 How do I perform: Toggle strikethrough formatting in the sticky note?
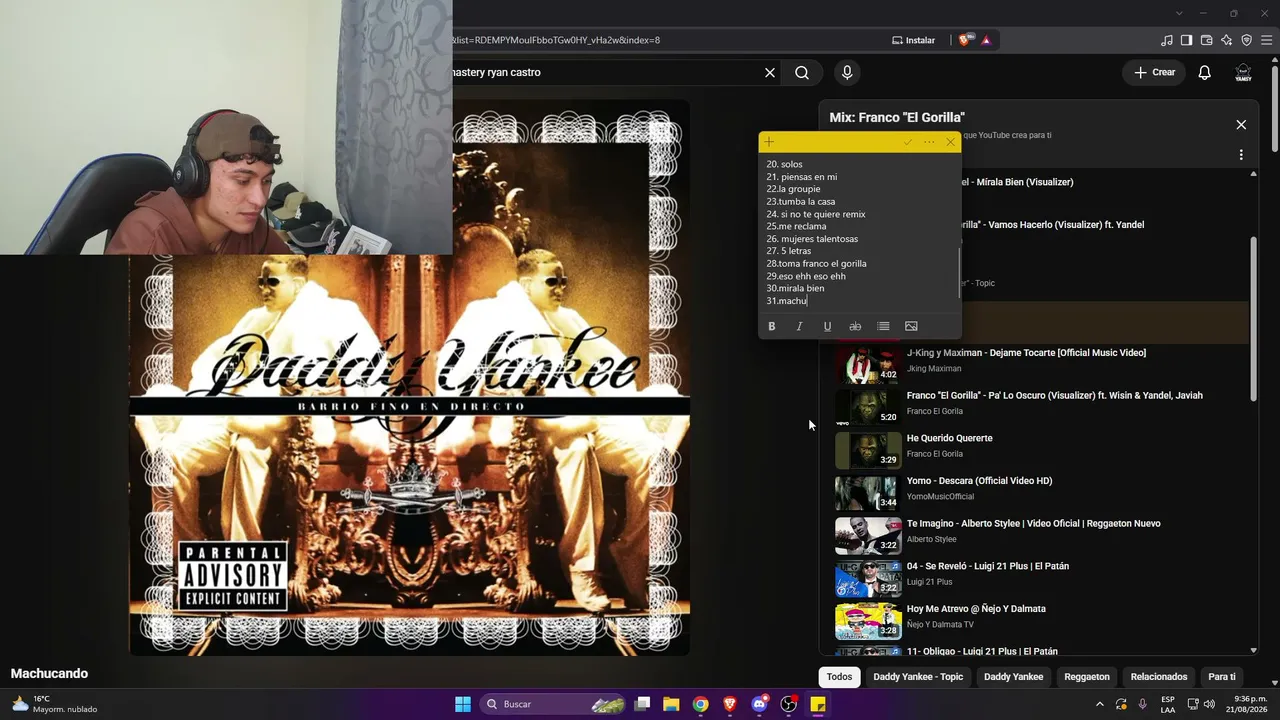(x=855, y=326)
